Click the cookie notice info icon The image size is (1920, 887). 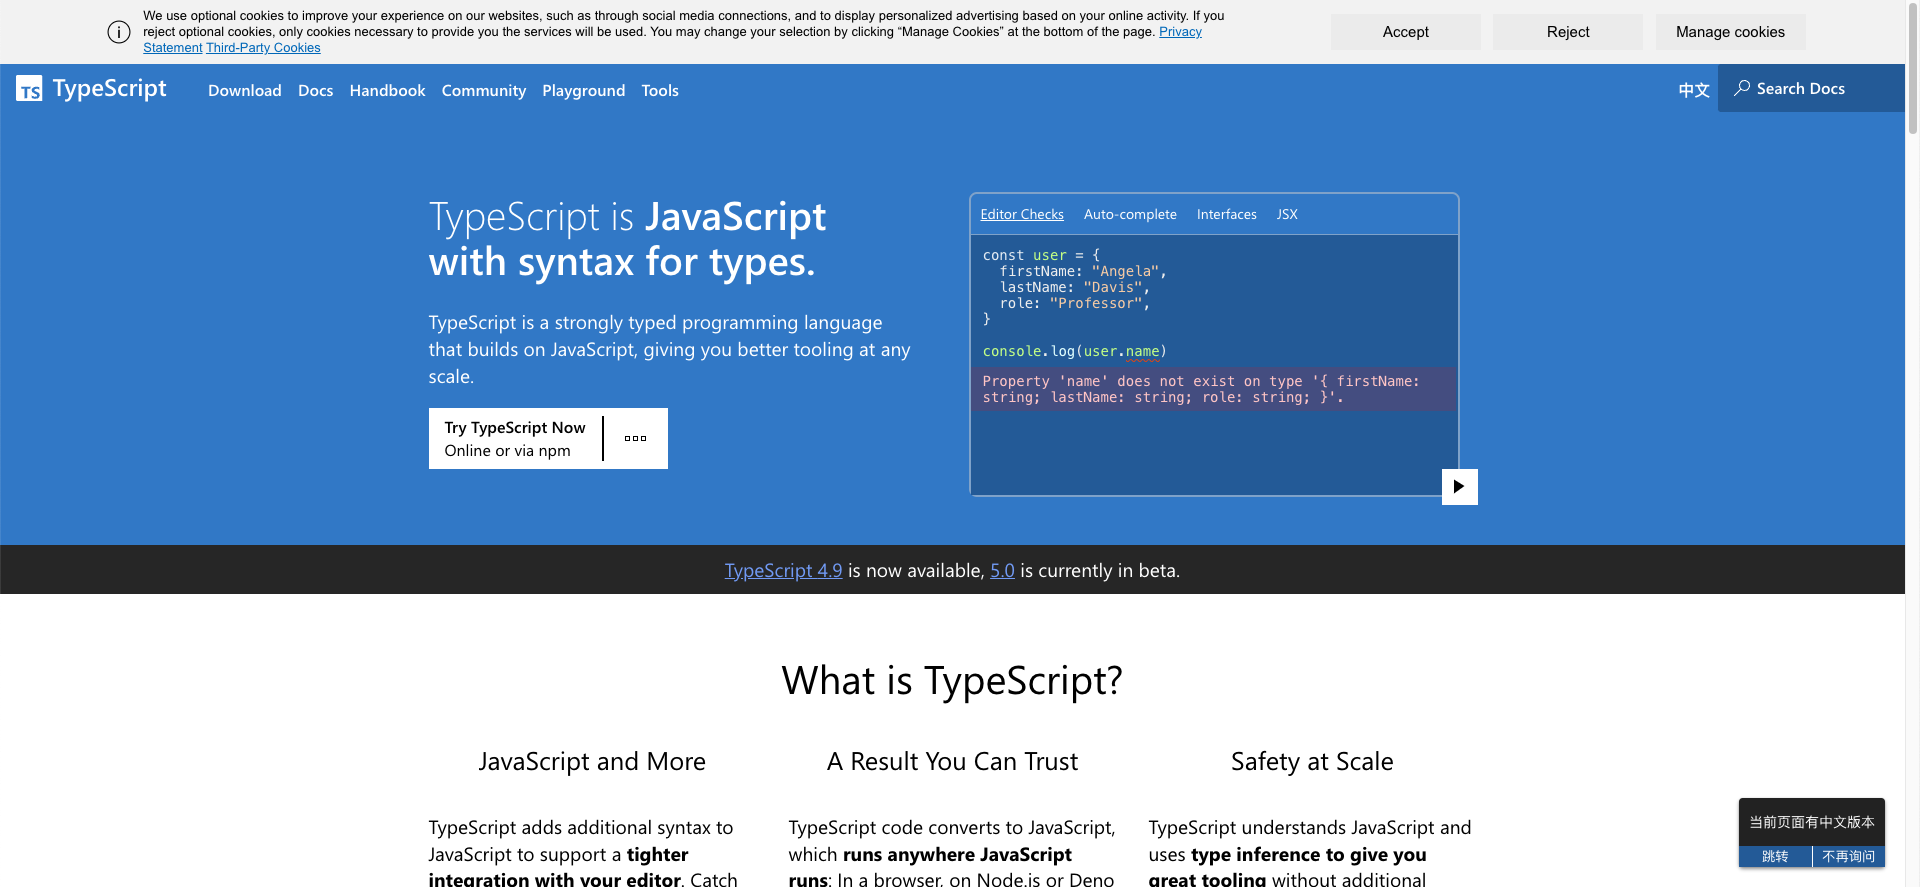119,32
